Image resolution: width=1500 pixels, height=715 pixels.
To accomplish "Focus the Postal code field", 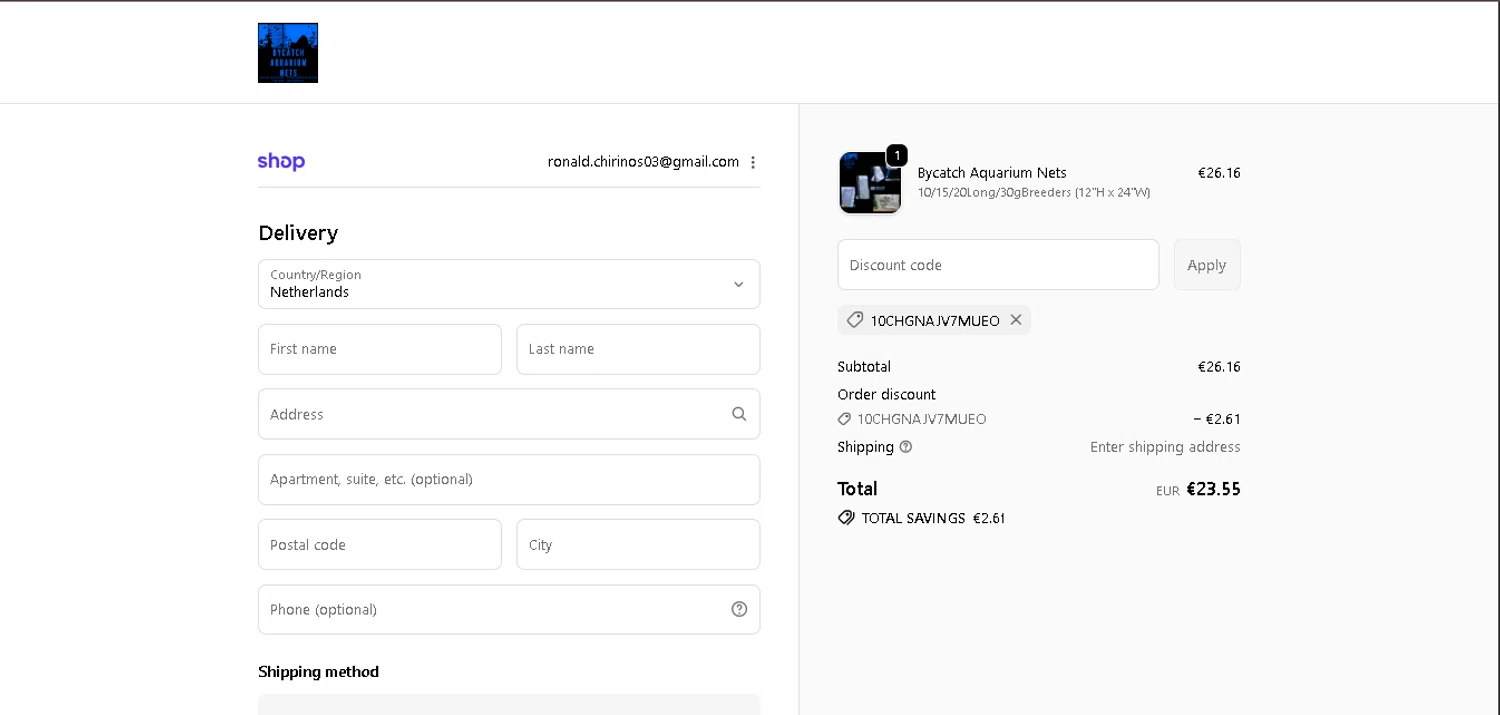I will click(380, 545).
